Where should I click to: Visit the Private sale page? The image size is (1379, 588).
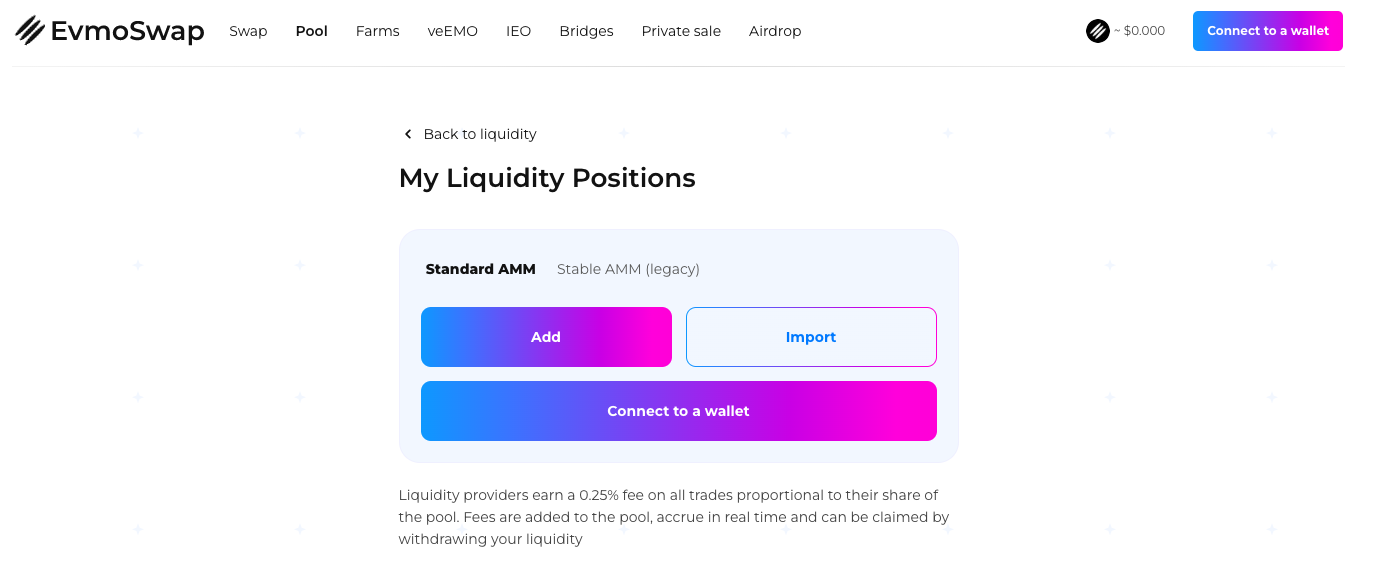tap(681, 31)
